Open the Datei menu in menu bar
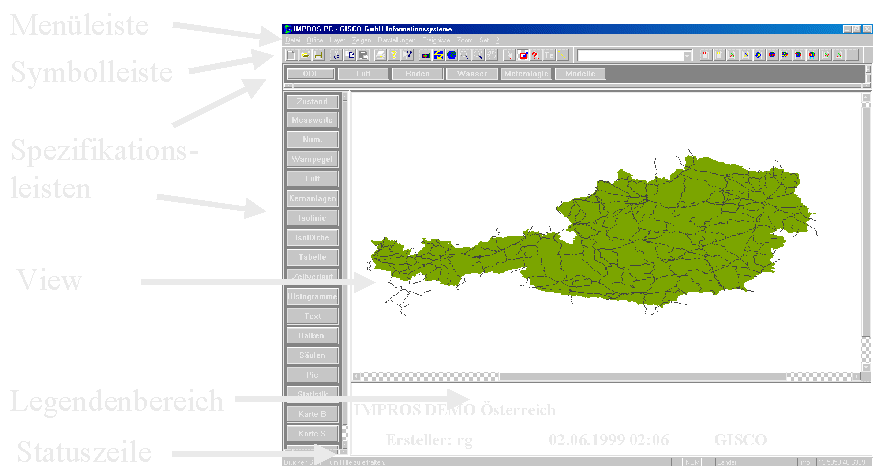Viewport: 873px width, 474px height. 291,41
